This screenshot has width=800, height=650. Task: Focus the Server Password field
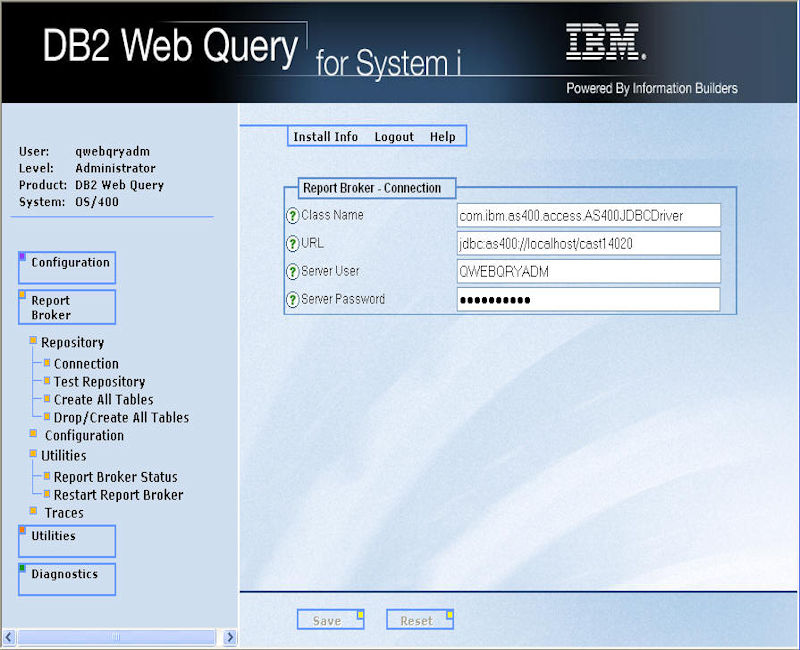coord(589,299)
